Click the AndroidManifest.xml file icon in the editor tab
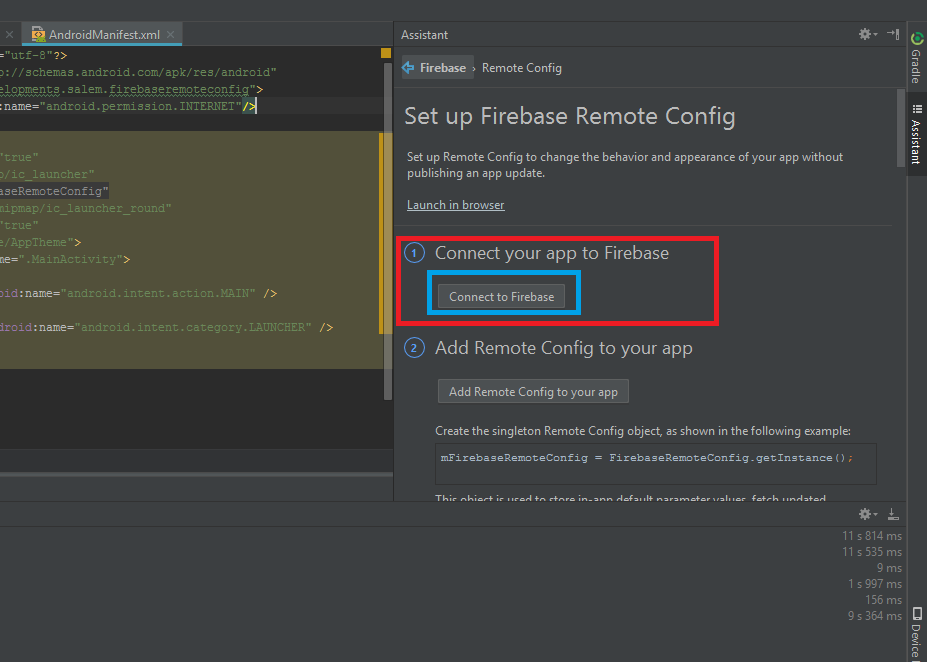The height and width of the screenshot is (662, 927). click(x=38, y=32)
